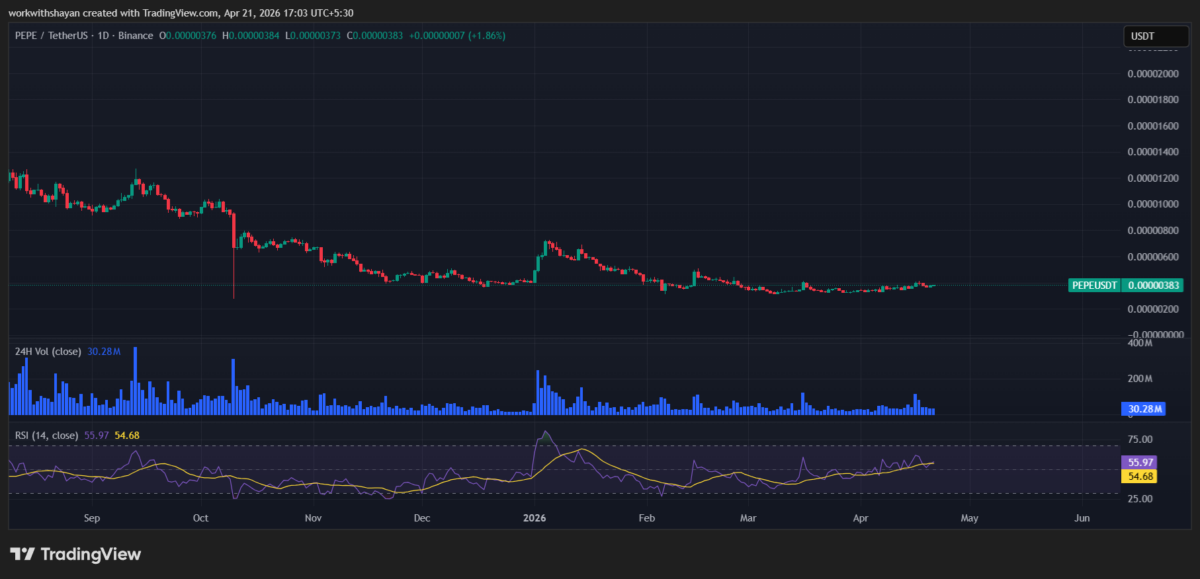Click the 200M volume scale level

(x=1141, y=379)
